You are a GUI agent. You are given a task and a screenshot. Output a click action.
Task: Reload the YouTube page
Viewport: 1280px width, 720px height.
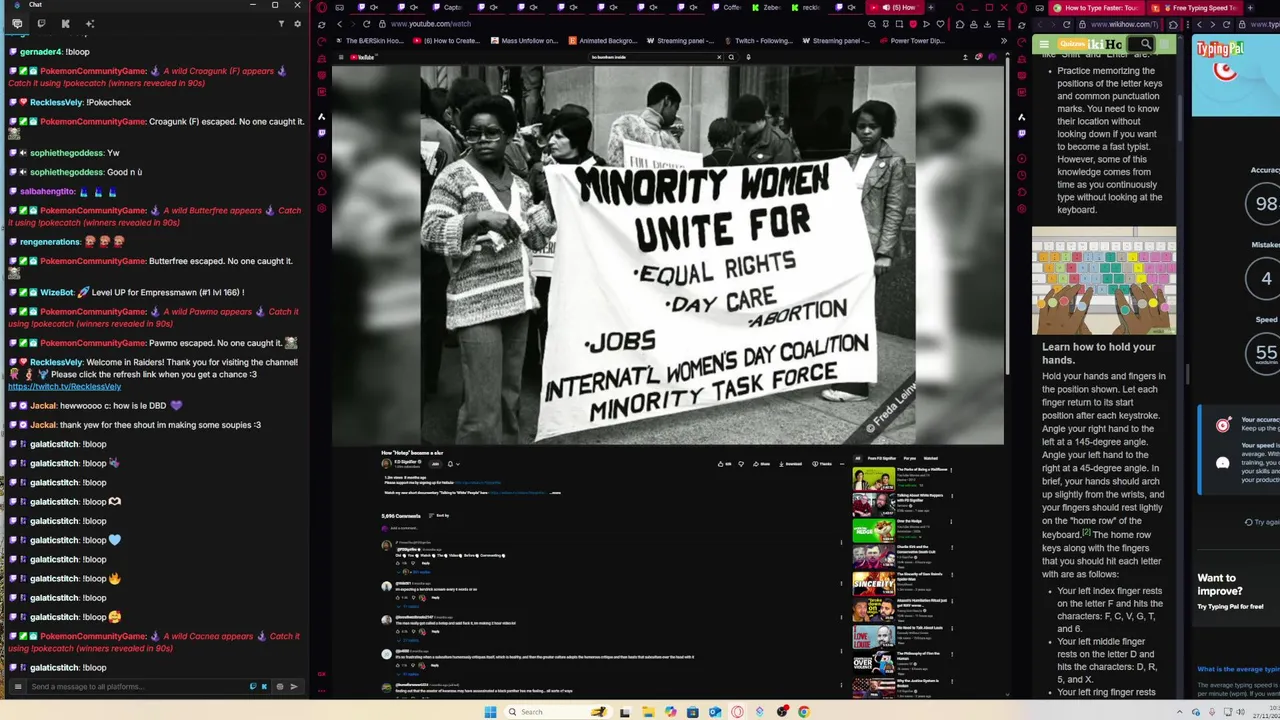[x=367, y=24]
